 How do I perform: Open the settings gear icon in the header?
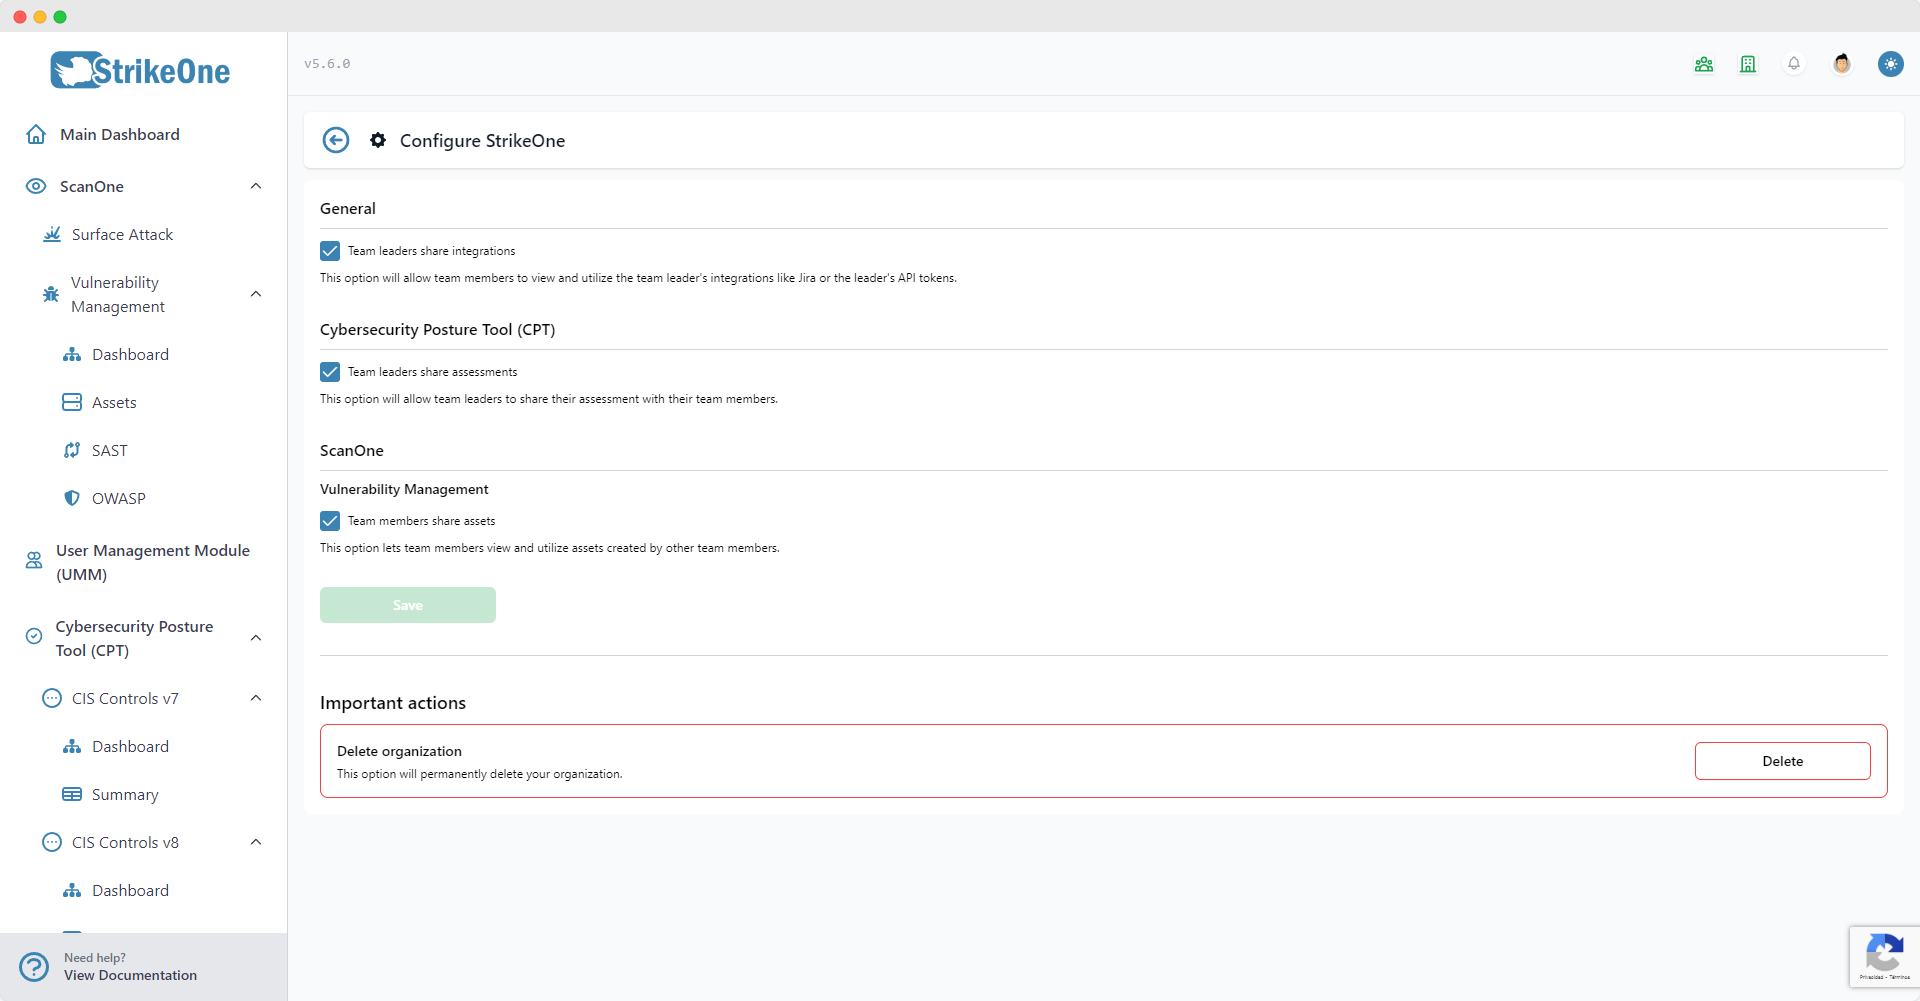[x=378, y=140]
